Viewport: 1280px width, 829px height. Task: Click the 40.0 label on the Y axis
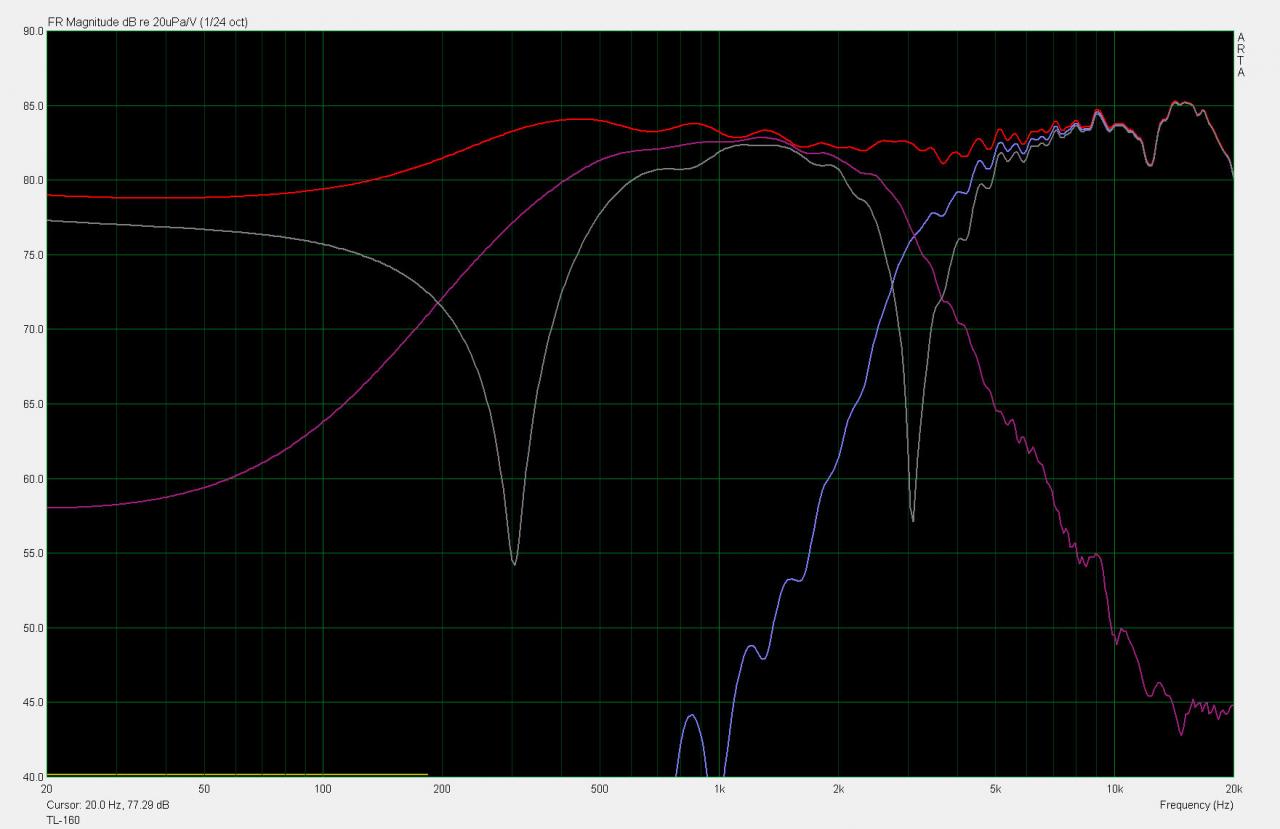(33, 777)
